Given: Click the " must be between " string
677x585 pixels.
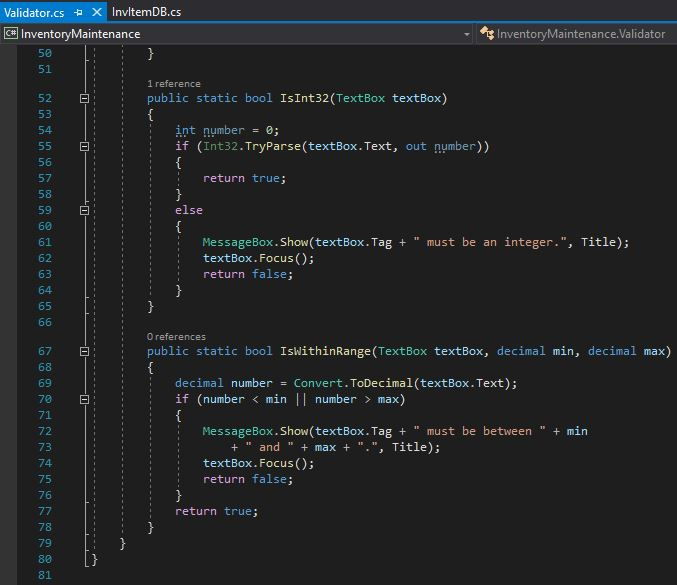Looking at the screenshot, I should coord(479,431).
